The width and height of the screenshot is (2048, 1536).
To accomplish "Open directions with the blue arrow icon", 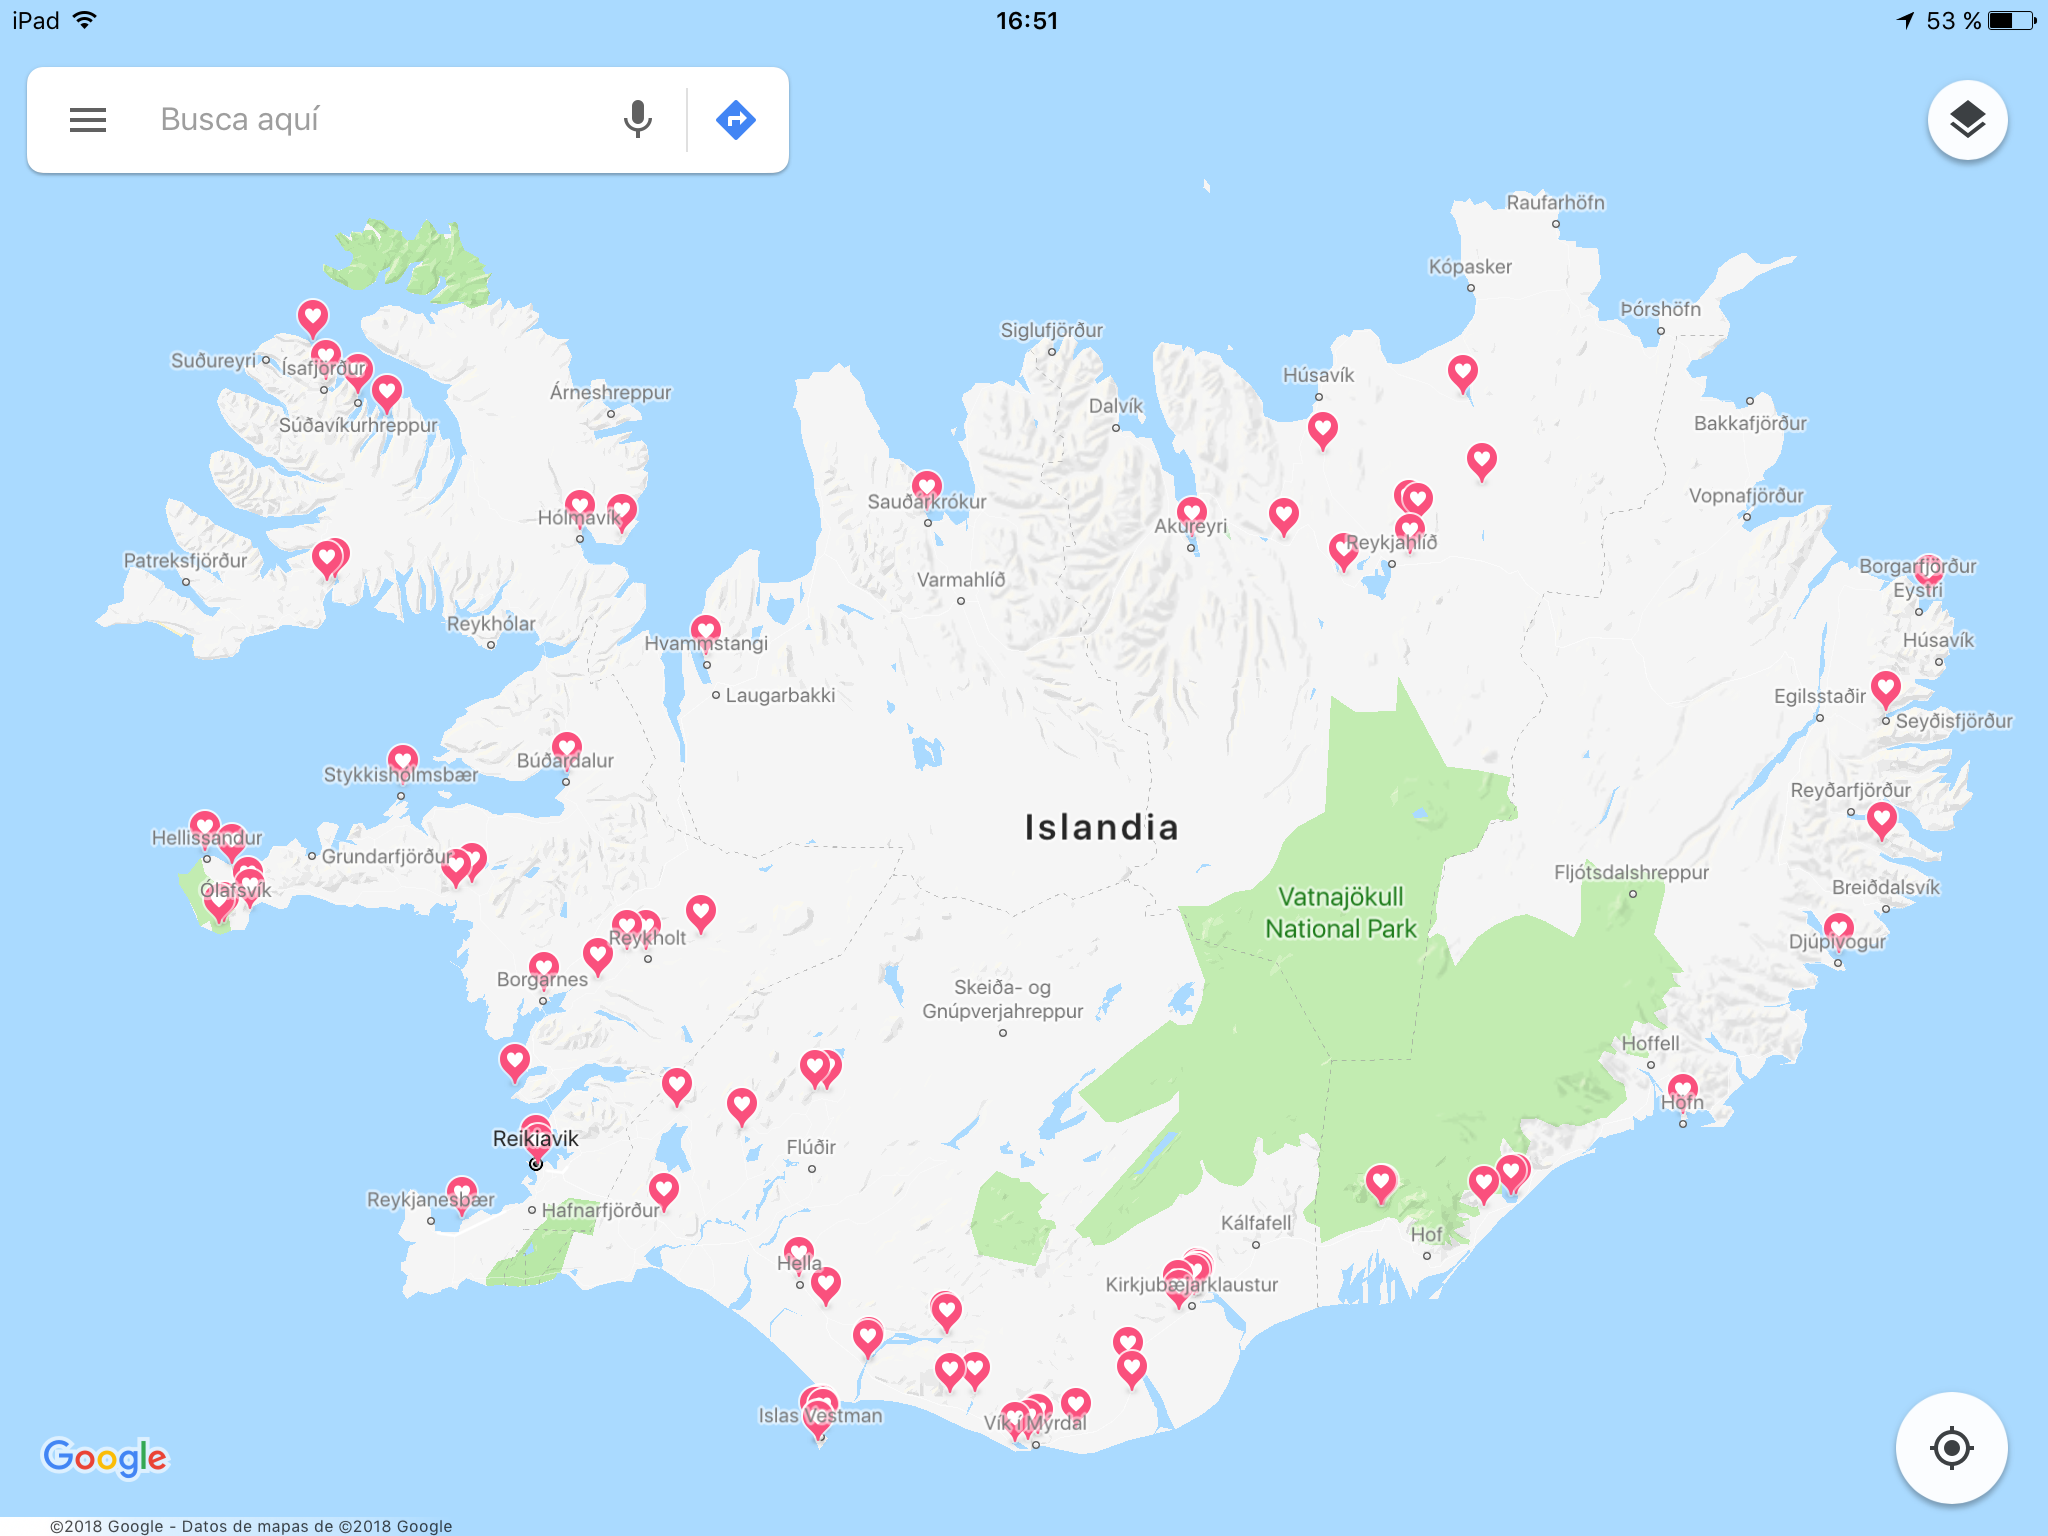I will coord(736,120).
